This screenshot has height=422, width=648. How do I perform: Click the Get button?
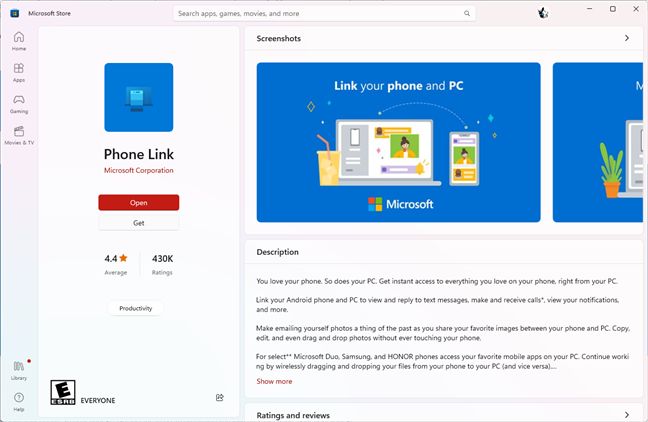click(x=139, y=223)
